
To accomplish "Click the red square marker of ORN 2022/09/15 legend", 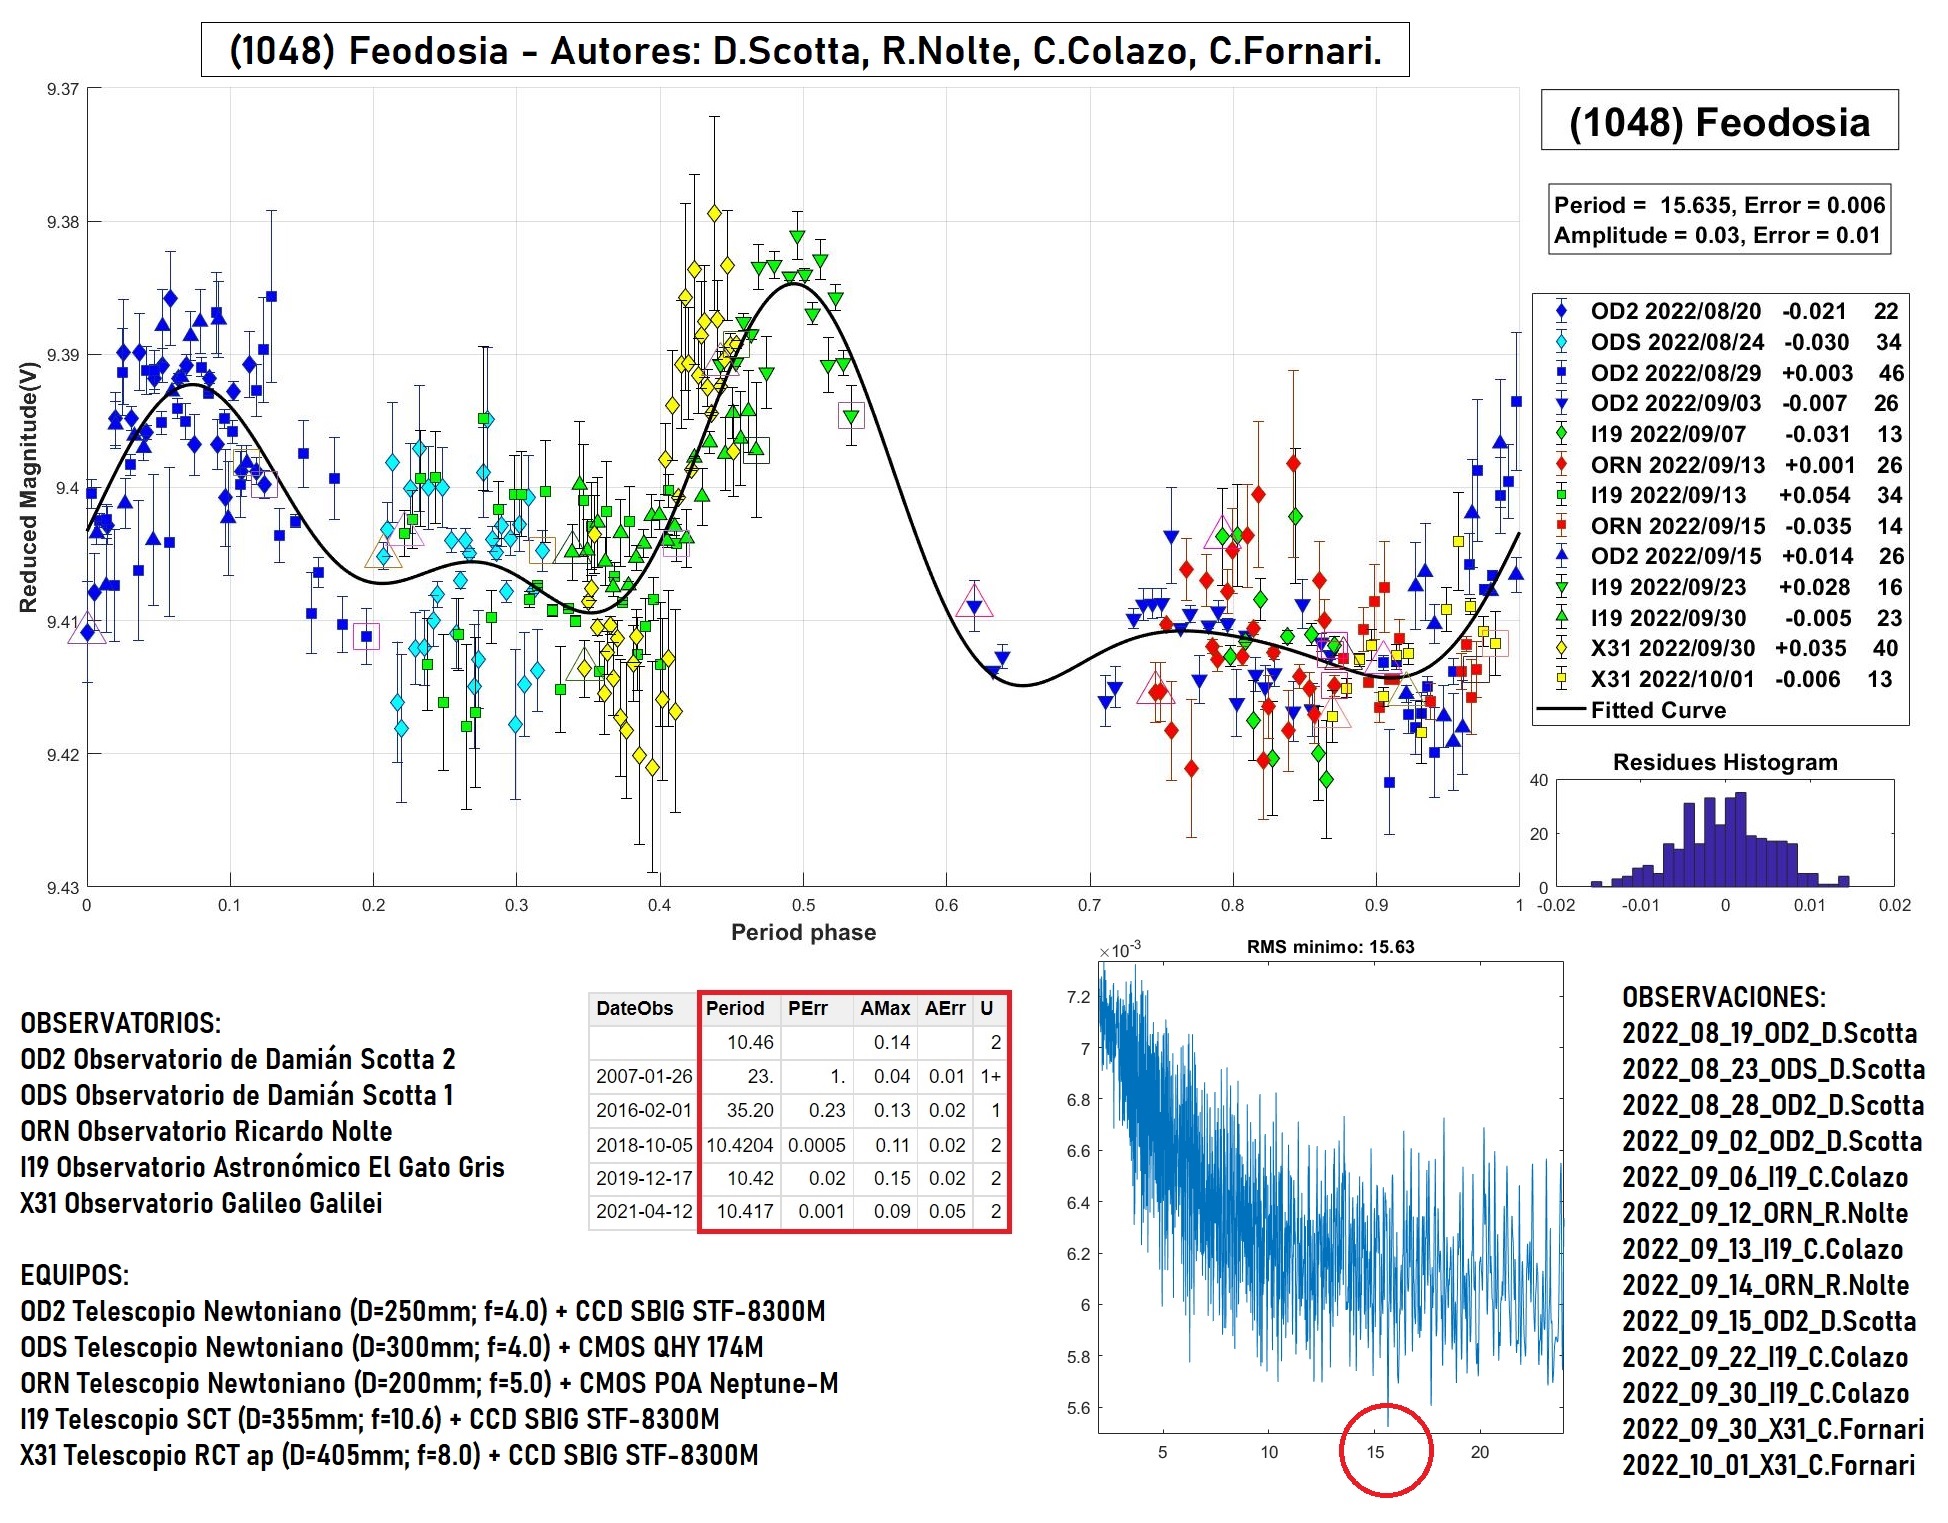I will [1561, 526].
